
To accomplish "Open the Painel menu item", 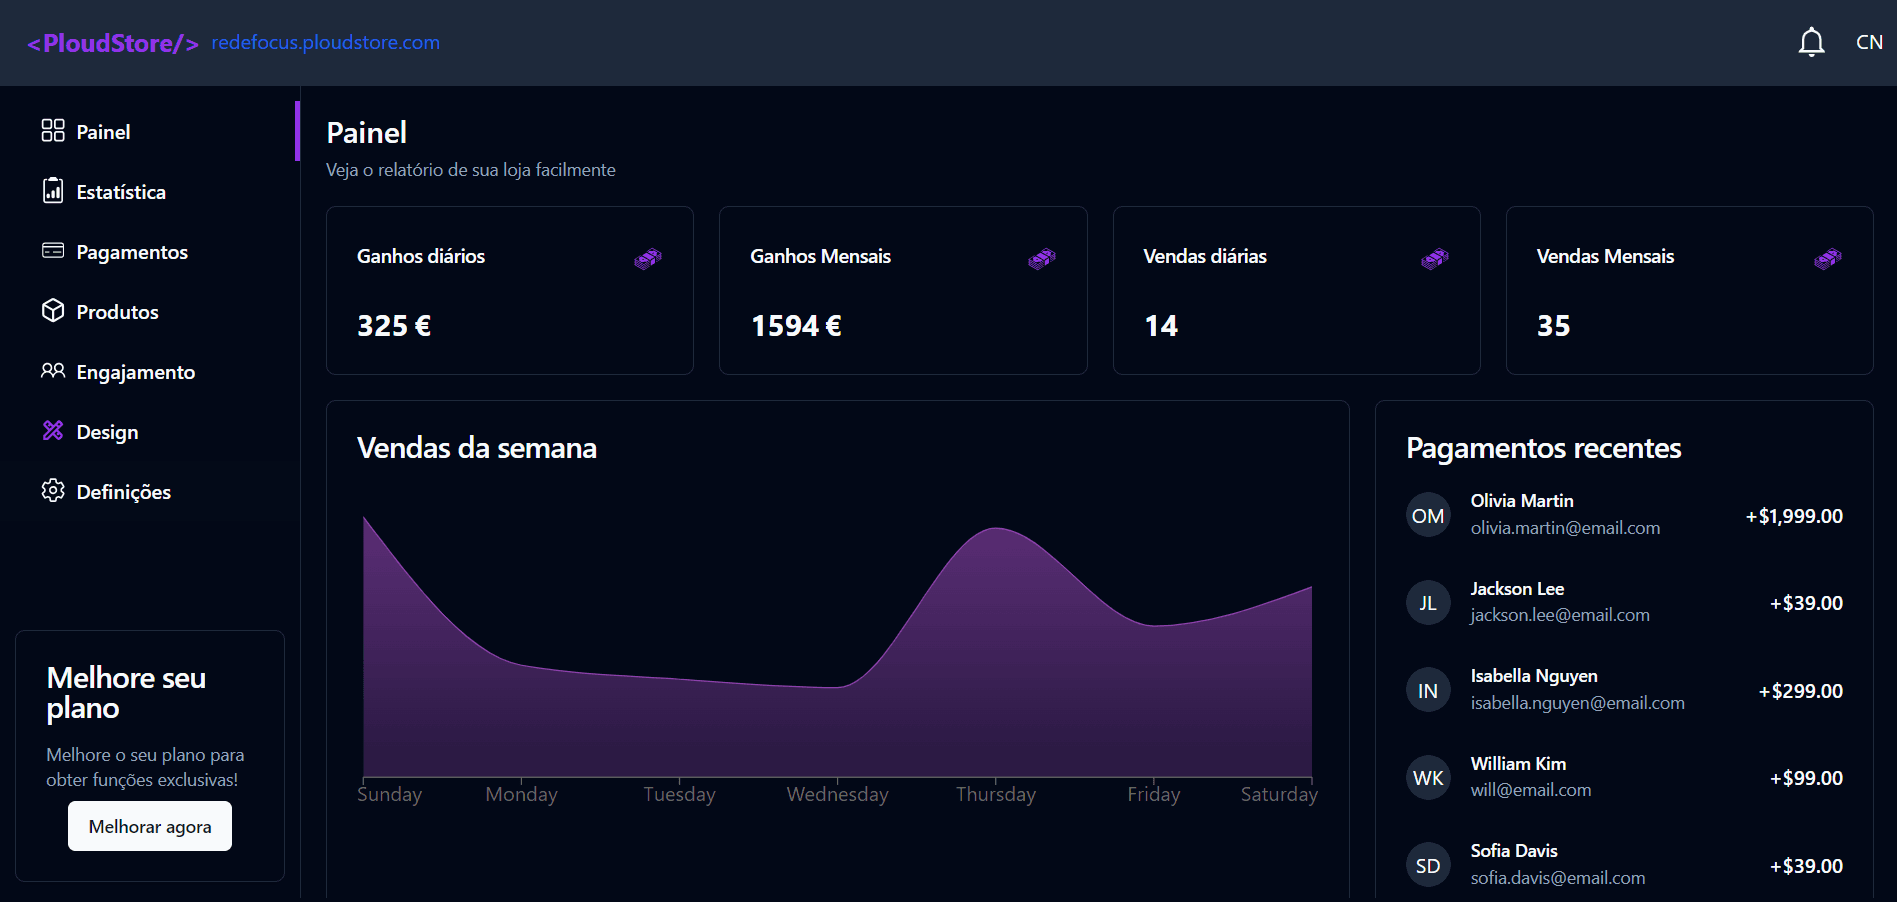I will (150, 131).
